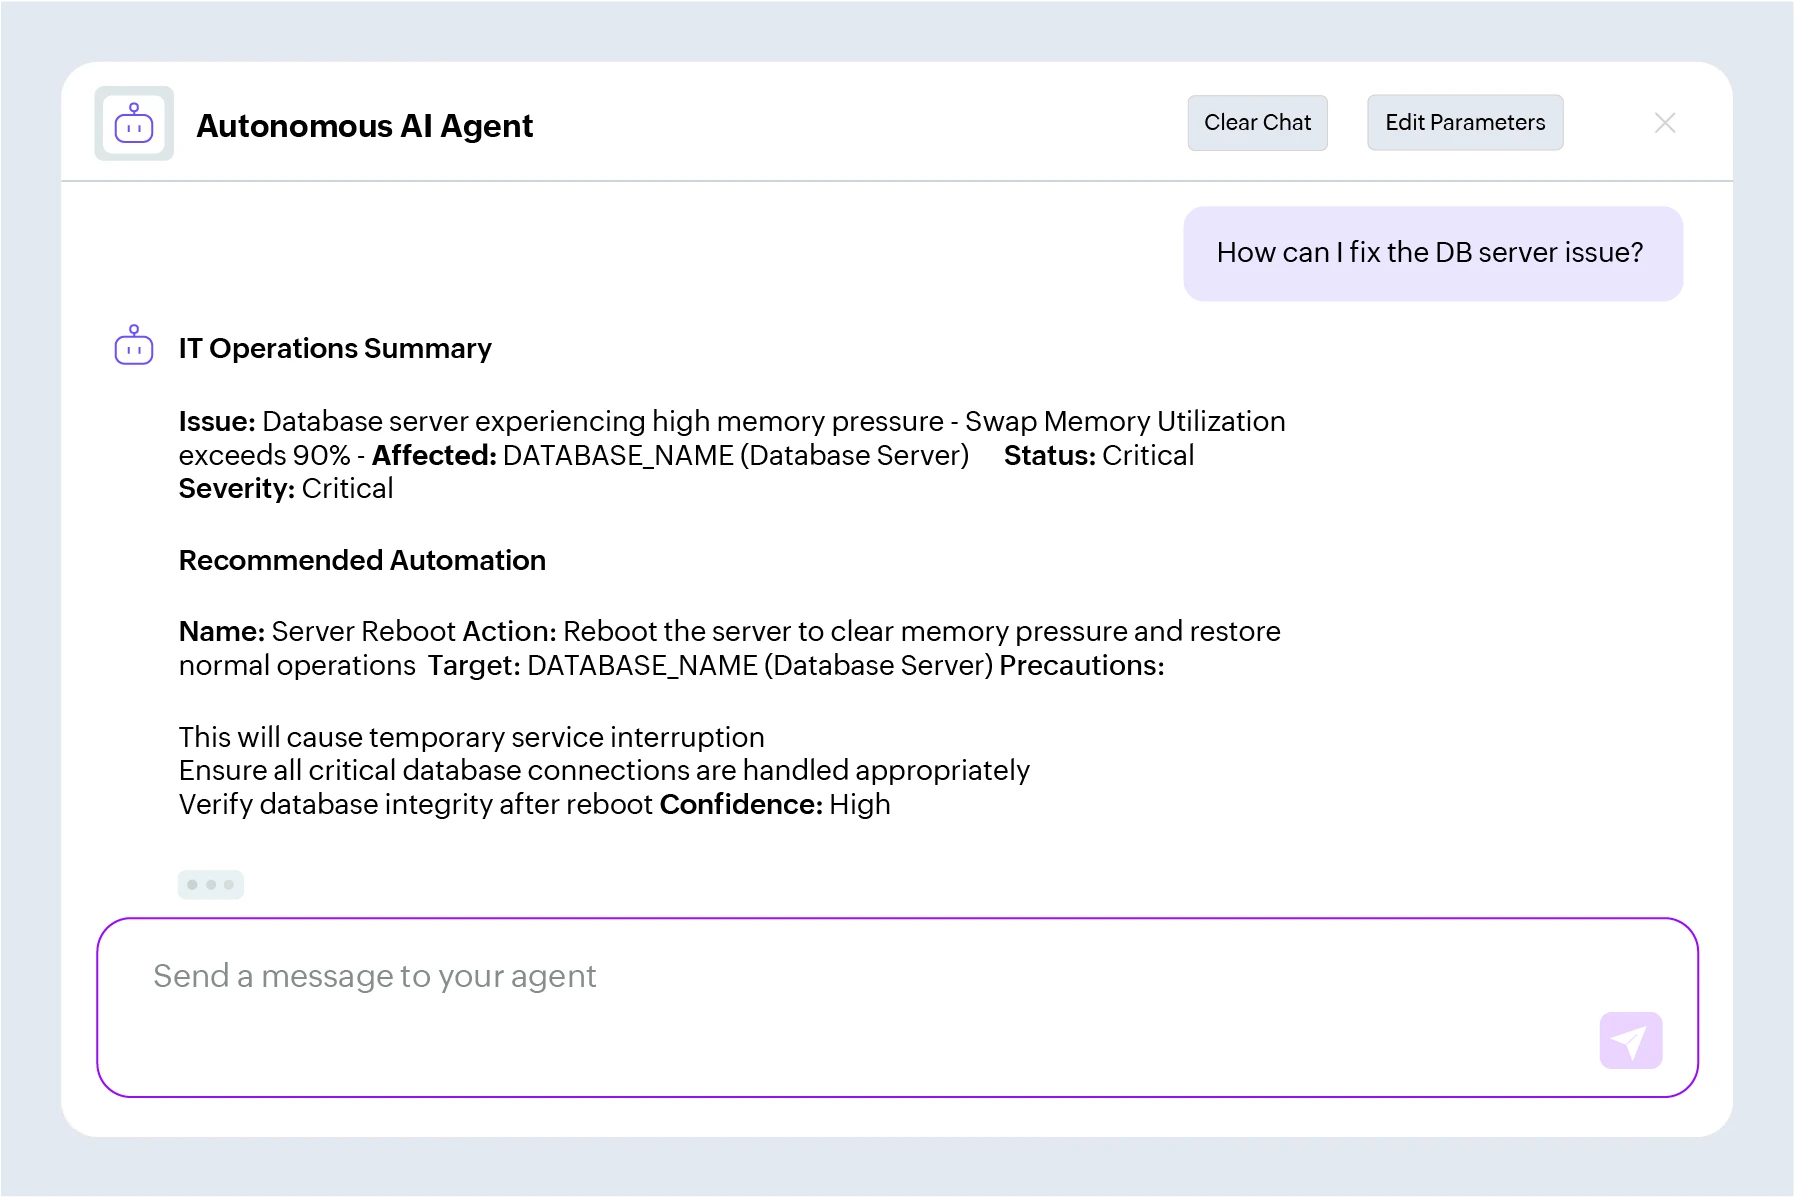
Task: Click the 'Autonomous AI Agent' title
Action: (x=365, y=126)
